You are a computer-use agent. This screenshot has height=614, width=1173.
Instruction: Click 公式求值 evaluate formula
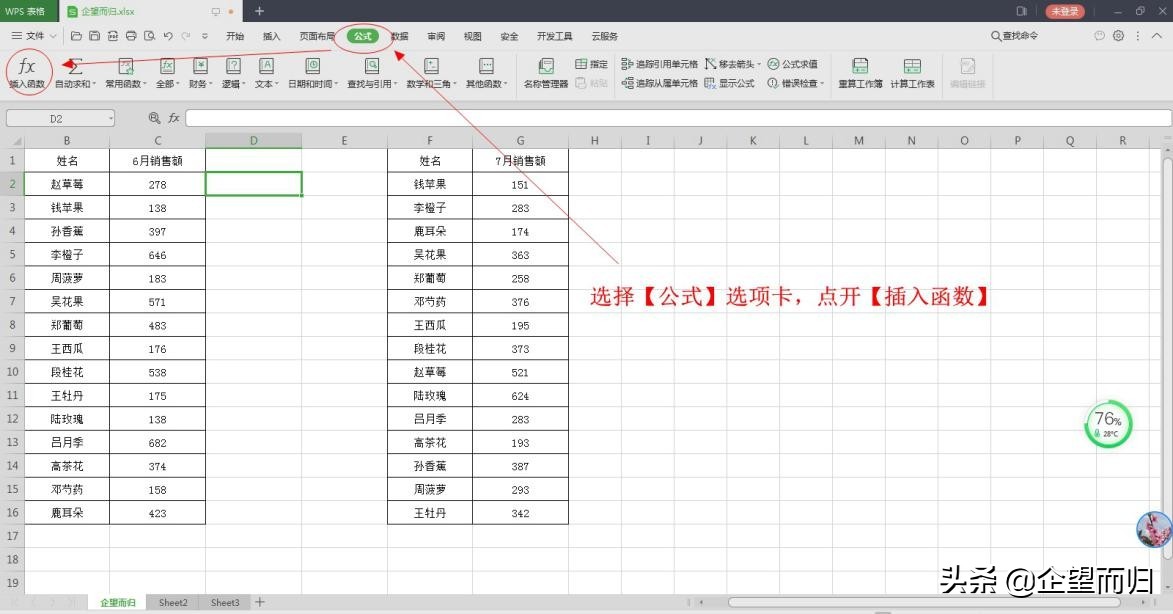pyautogui.click(x=793, y=64)
